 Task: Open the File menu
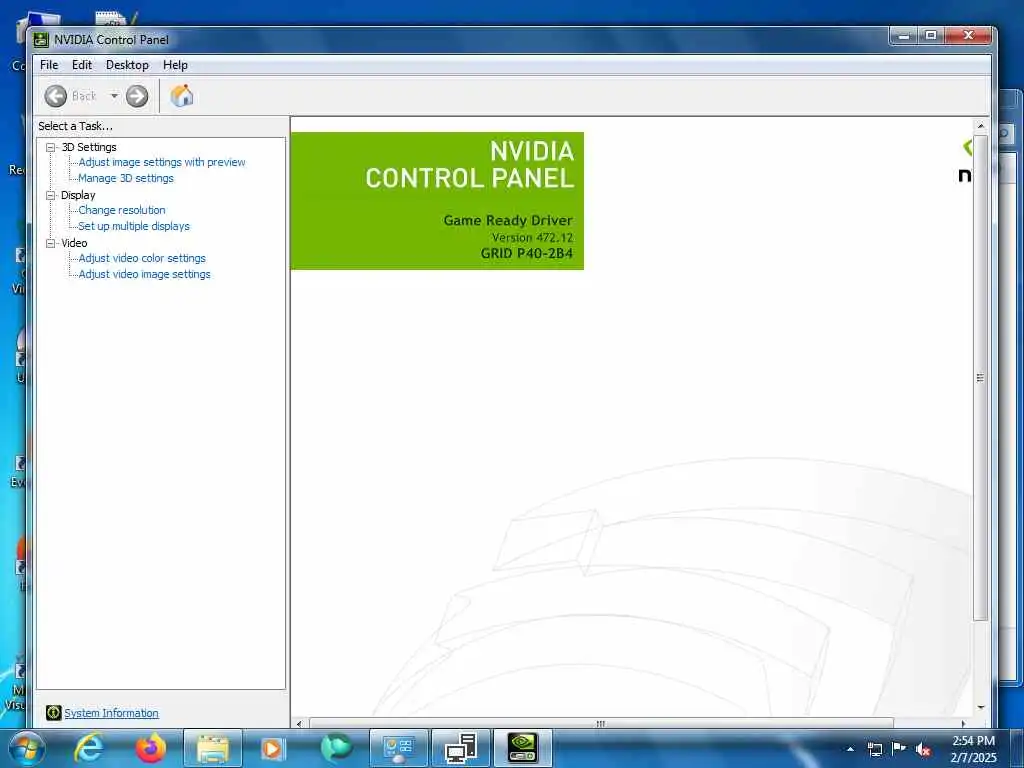[x=49, y=65]
